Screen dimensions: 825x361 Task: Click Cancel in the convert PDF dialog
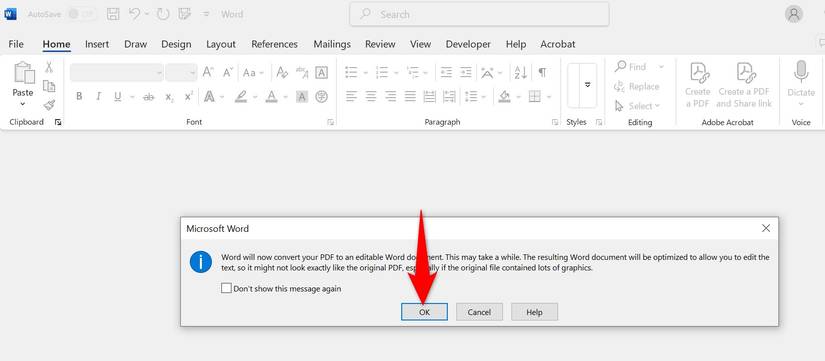tap(479, 312)
